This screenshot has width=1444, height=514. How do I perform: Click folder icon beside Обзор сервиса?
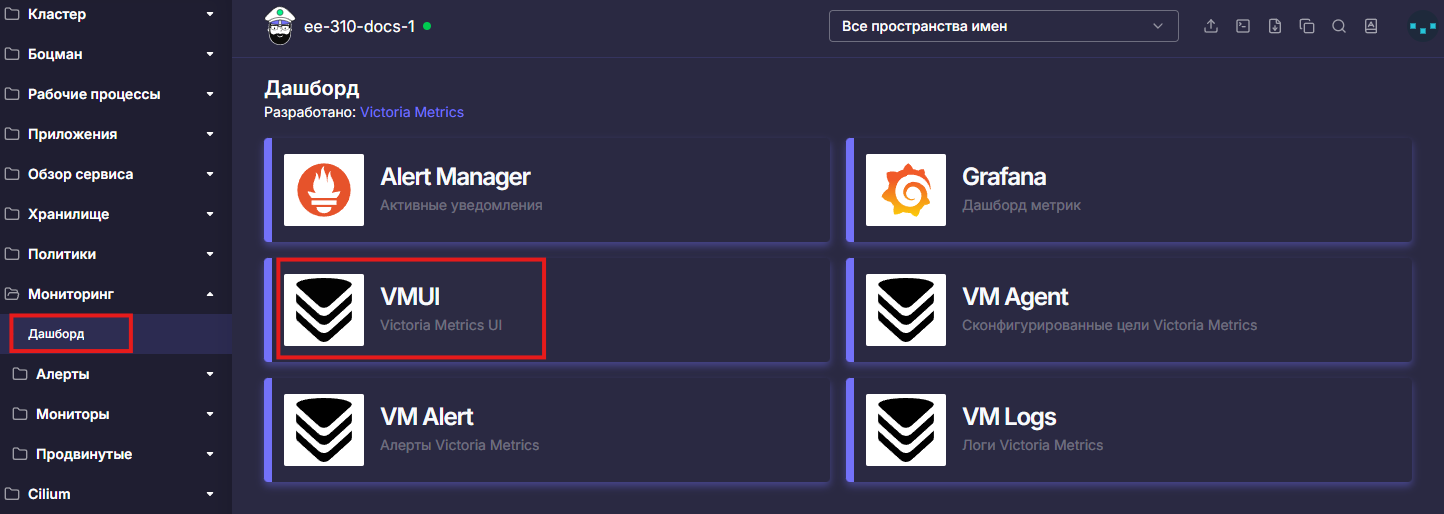(12, 174)
